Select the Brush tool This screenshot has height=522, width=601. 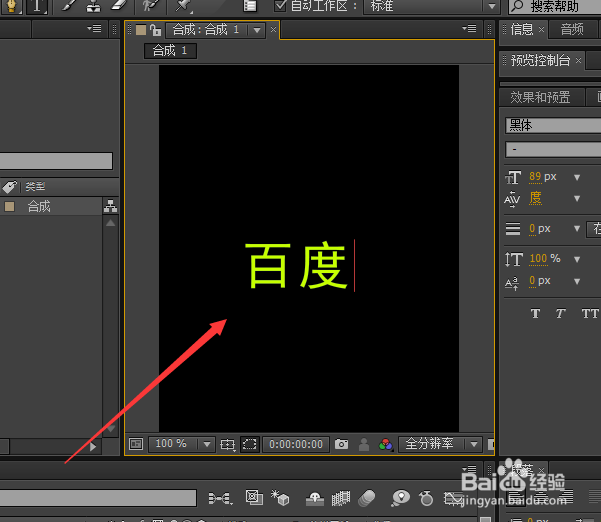click(68, 6)
